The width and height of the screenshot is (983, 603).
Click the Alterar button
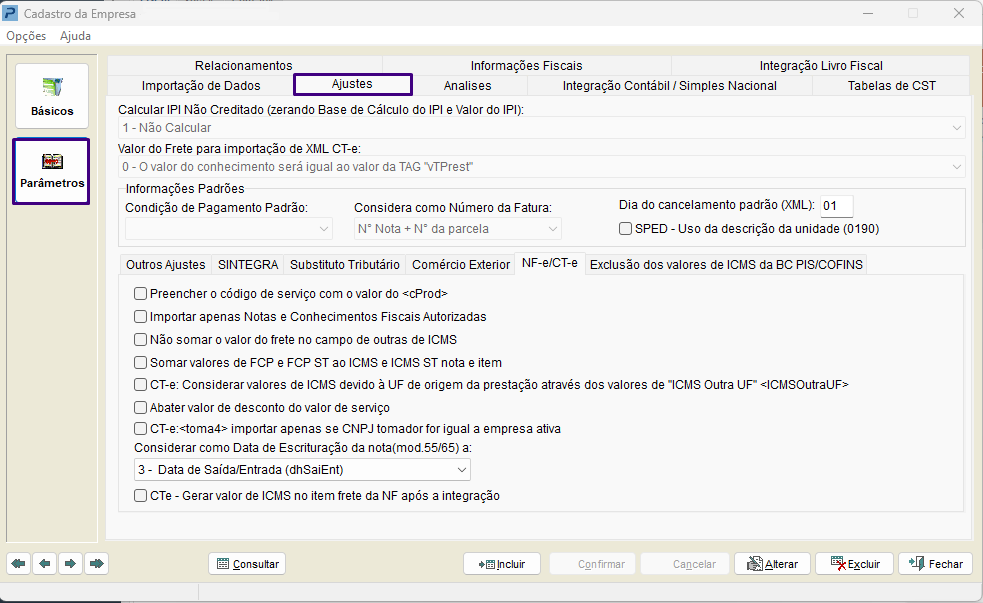click(x=772, y=564)
